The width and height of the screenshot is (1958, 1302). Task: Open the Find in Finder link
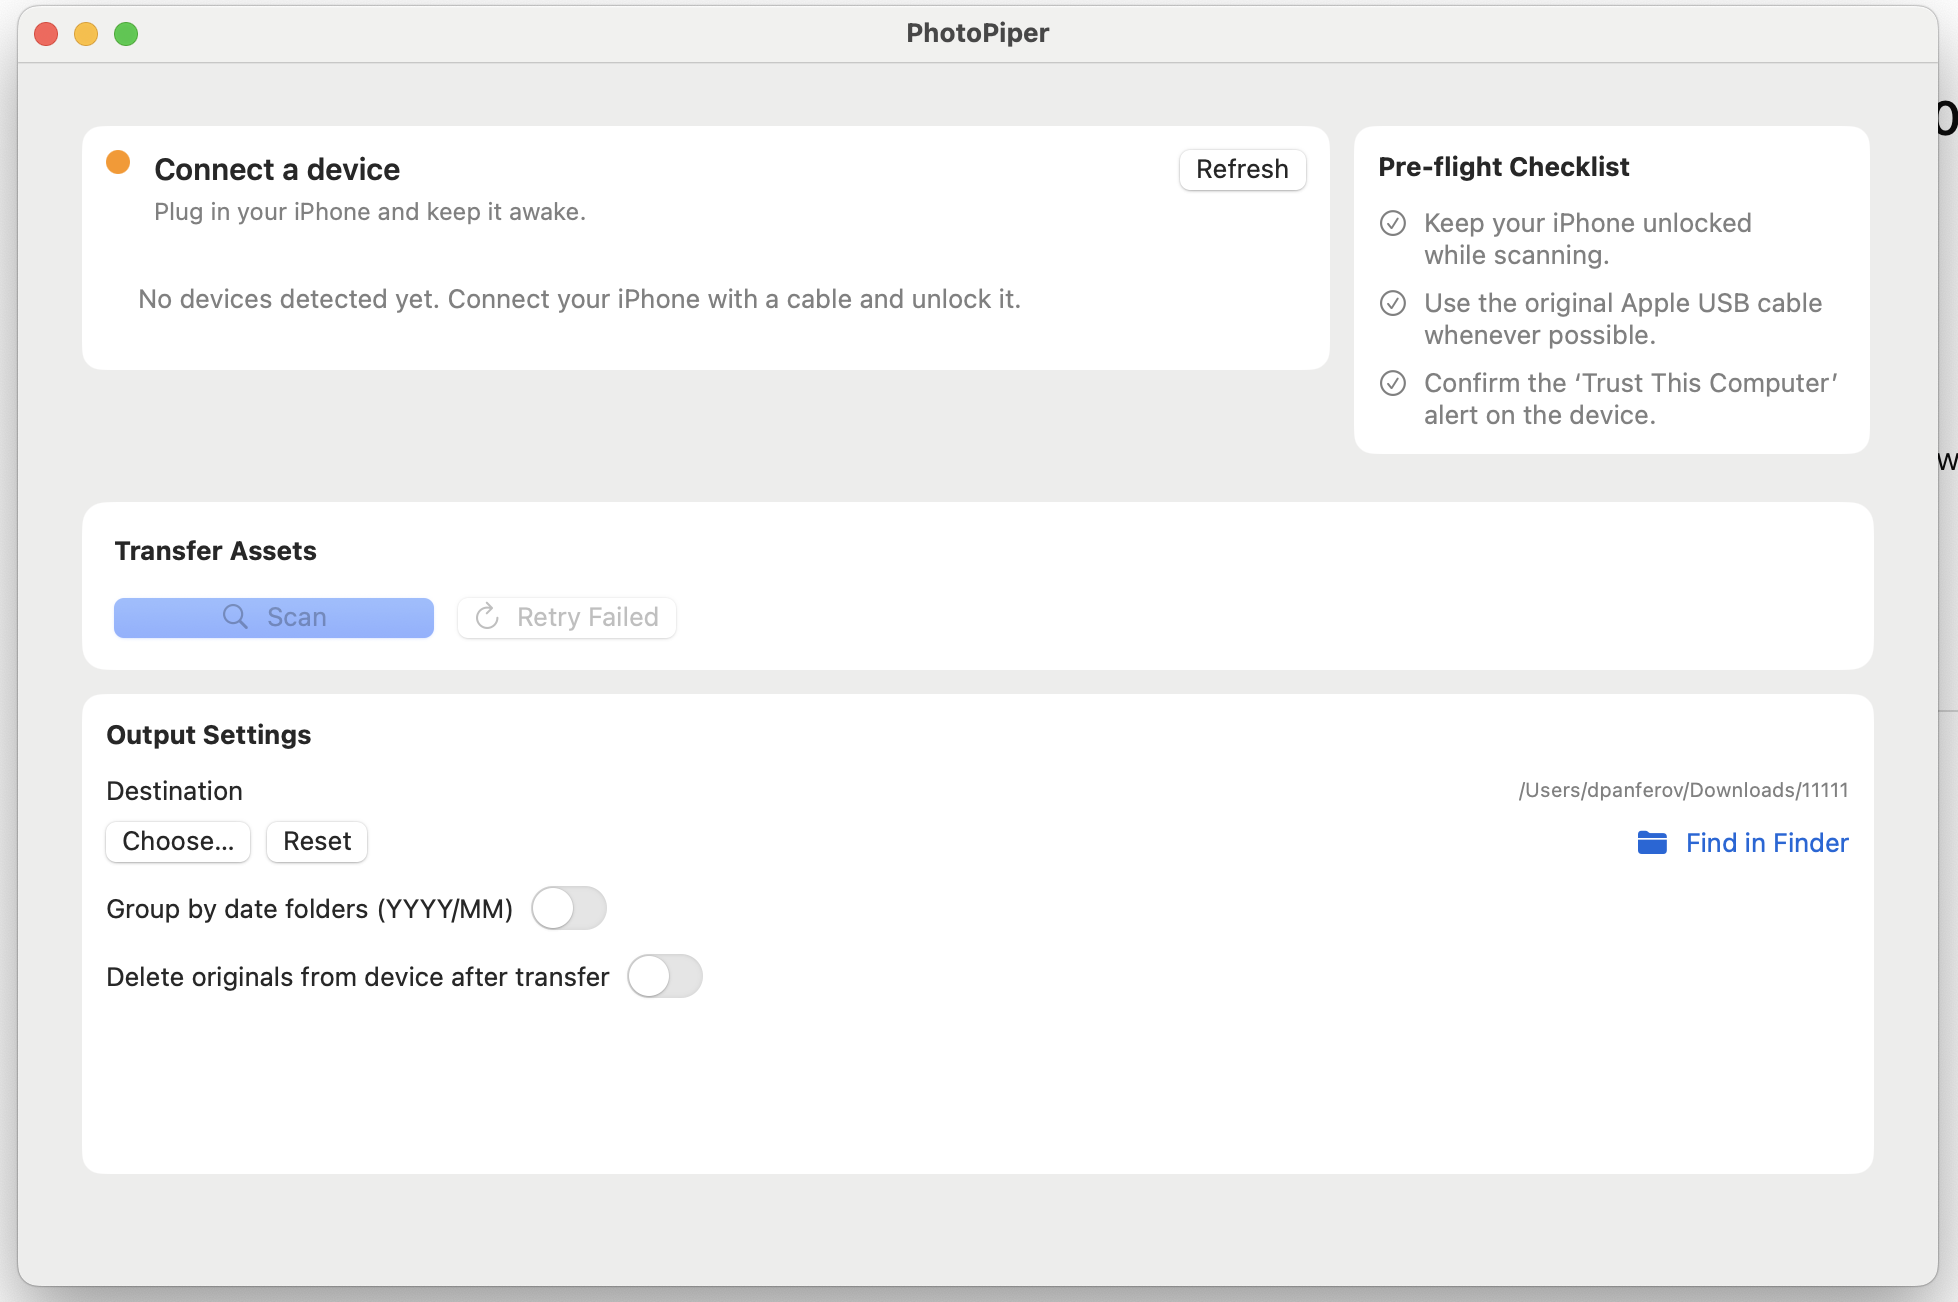1766,843
